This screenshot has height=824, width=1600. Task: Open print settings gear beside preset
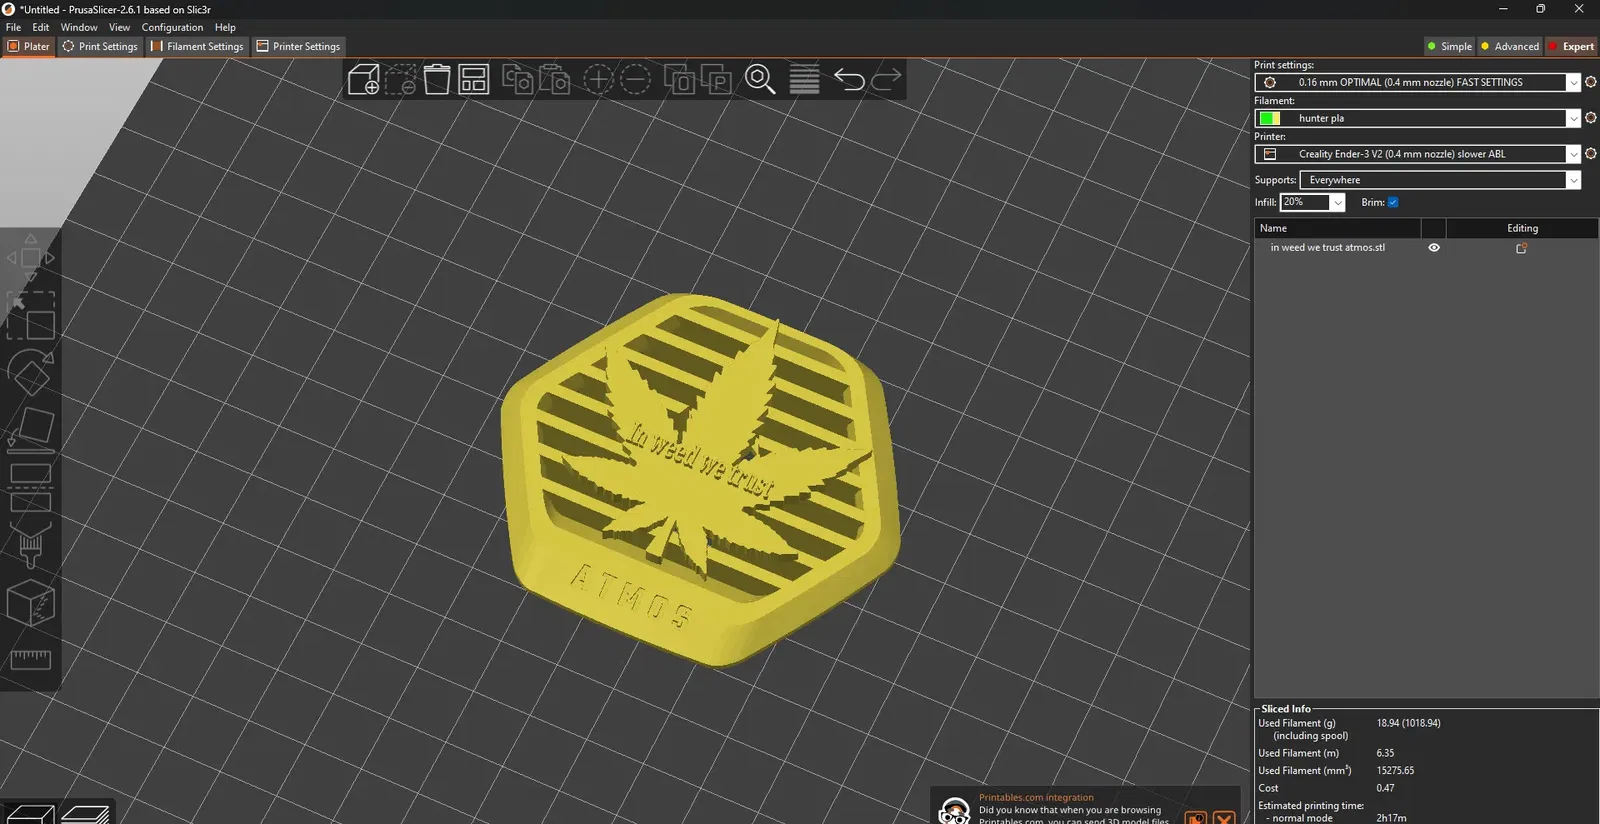pos(1591,82)
